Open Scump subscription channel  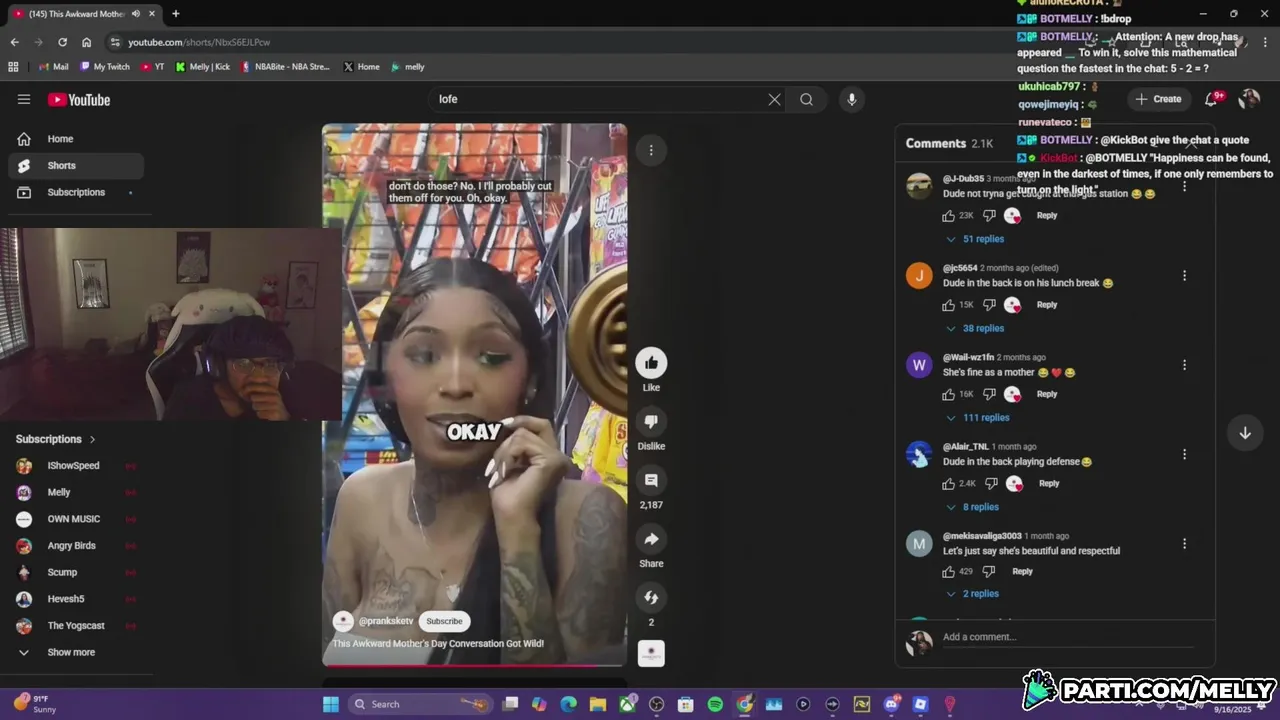coord(76,572)
